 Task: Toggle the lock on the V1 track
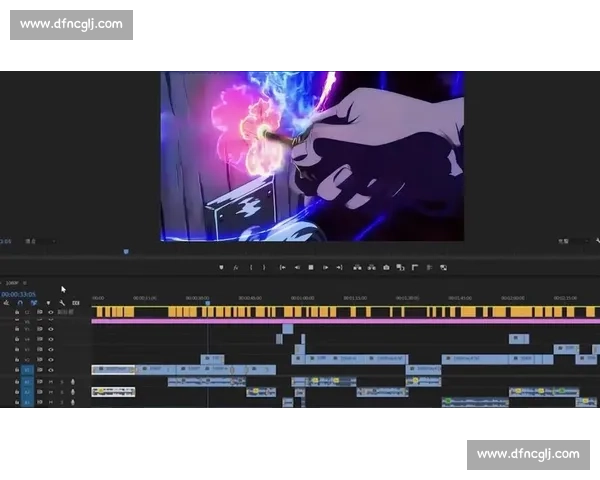pos(17,369)
